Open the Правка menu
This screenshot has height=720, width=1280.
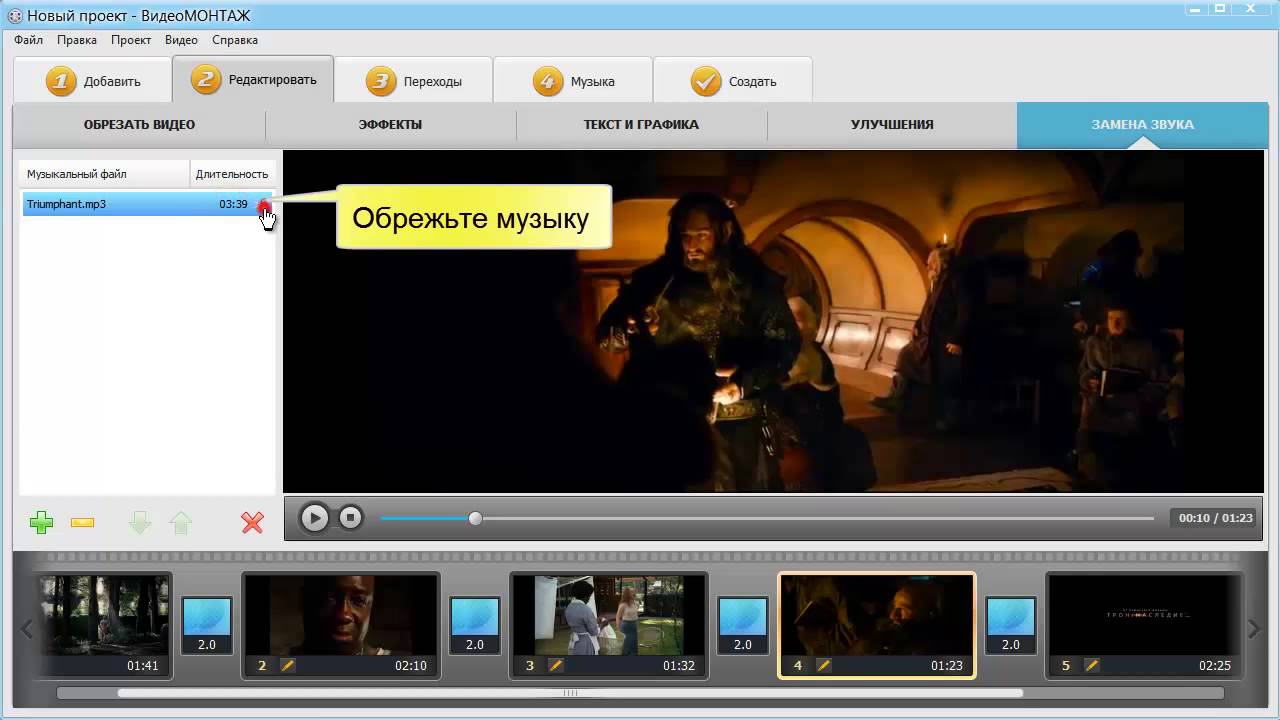[77, 40]
